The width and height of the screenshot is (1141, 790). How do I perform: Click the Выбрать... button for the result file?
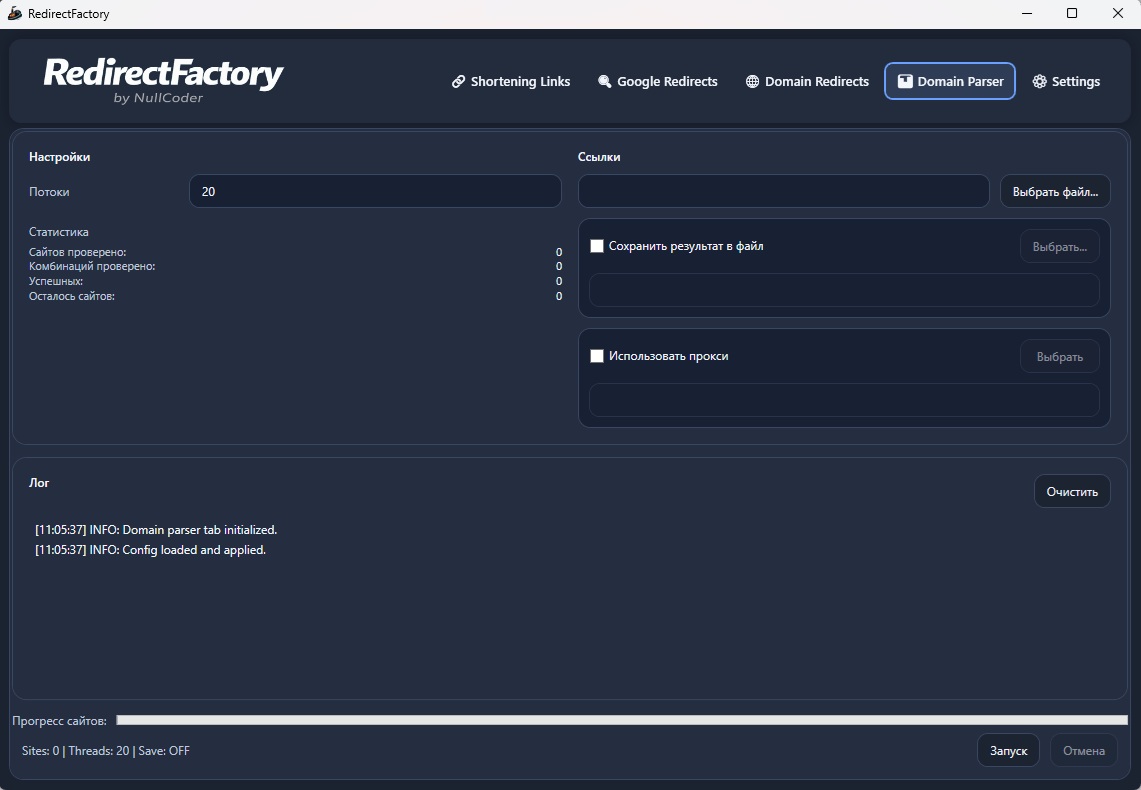pyautogui.click(x=1060, y=247)
